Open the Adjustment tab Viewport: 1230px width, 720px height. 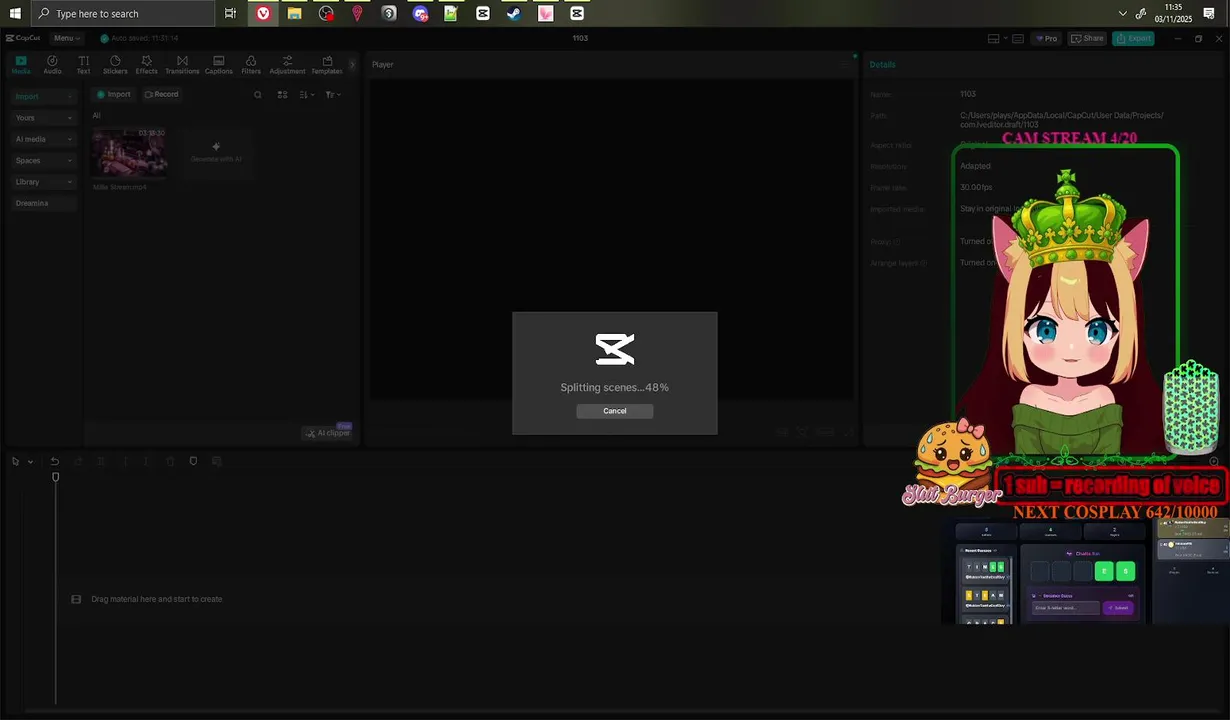pyautogui.click(x=287, y=65)
